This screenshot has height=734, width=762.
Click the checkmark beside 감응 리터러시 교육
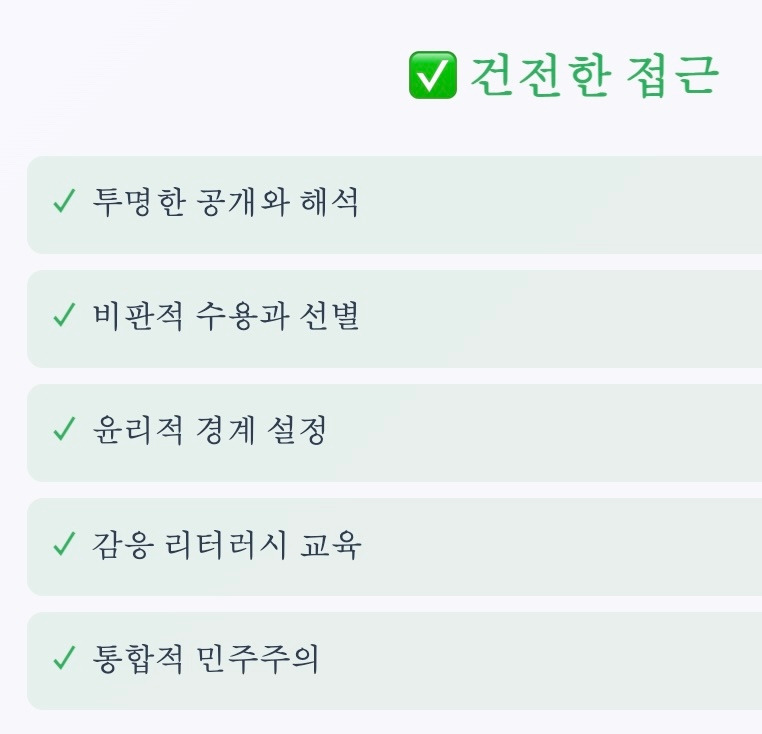coord(64,543)
